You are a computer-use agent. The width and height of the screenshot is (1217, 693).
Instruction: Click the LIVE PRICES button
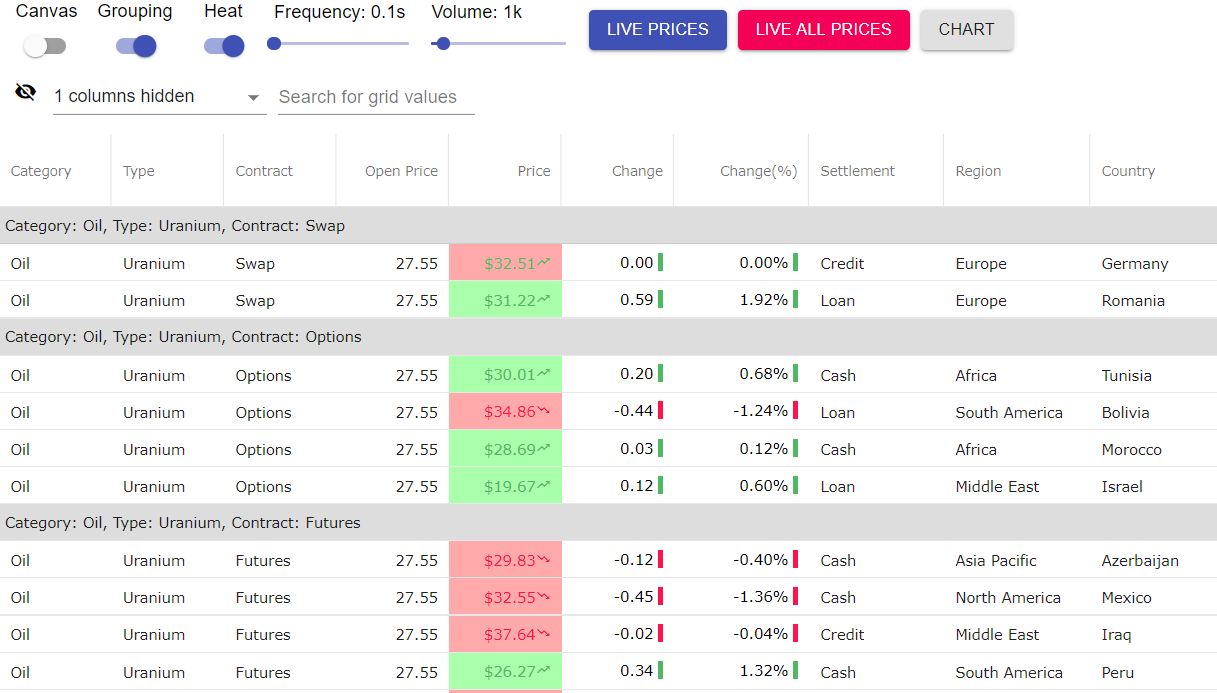[657, 30]
